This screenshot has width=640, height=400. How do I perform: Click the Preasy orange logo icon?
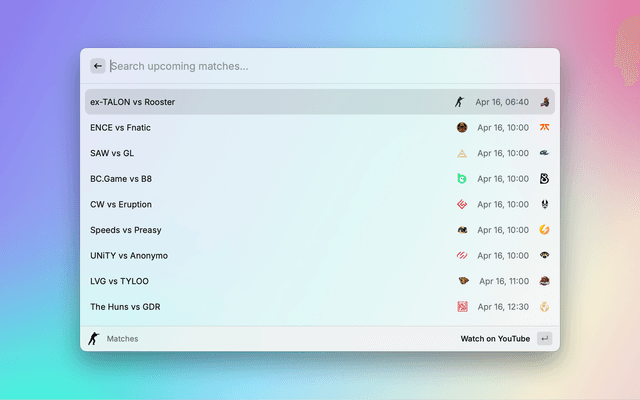(x=544, y=230)
